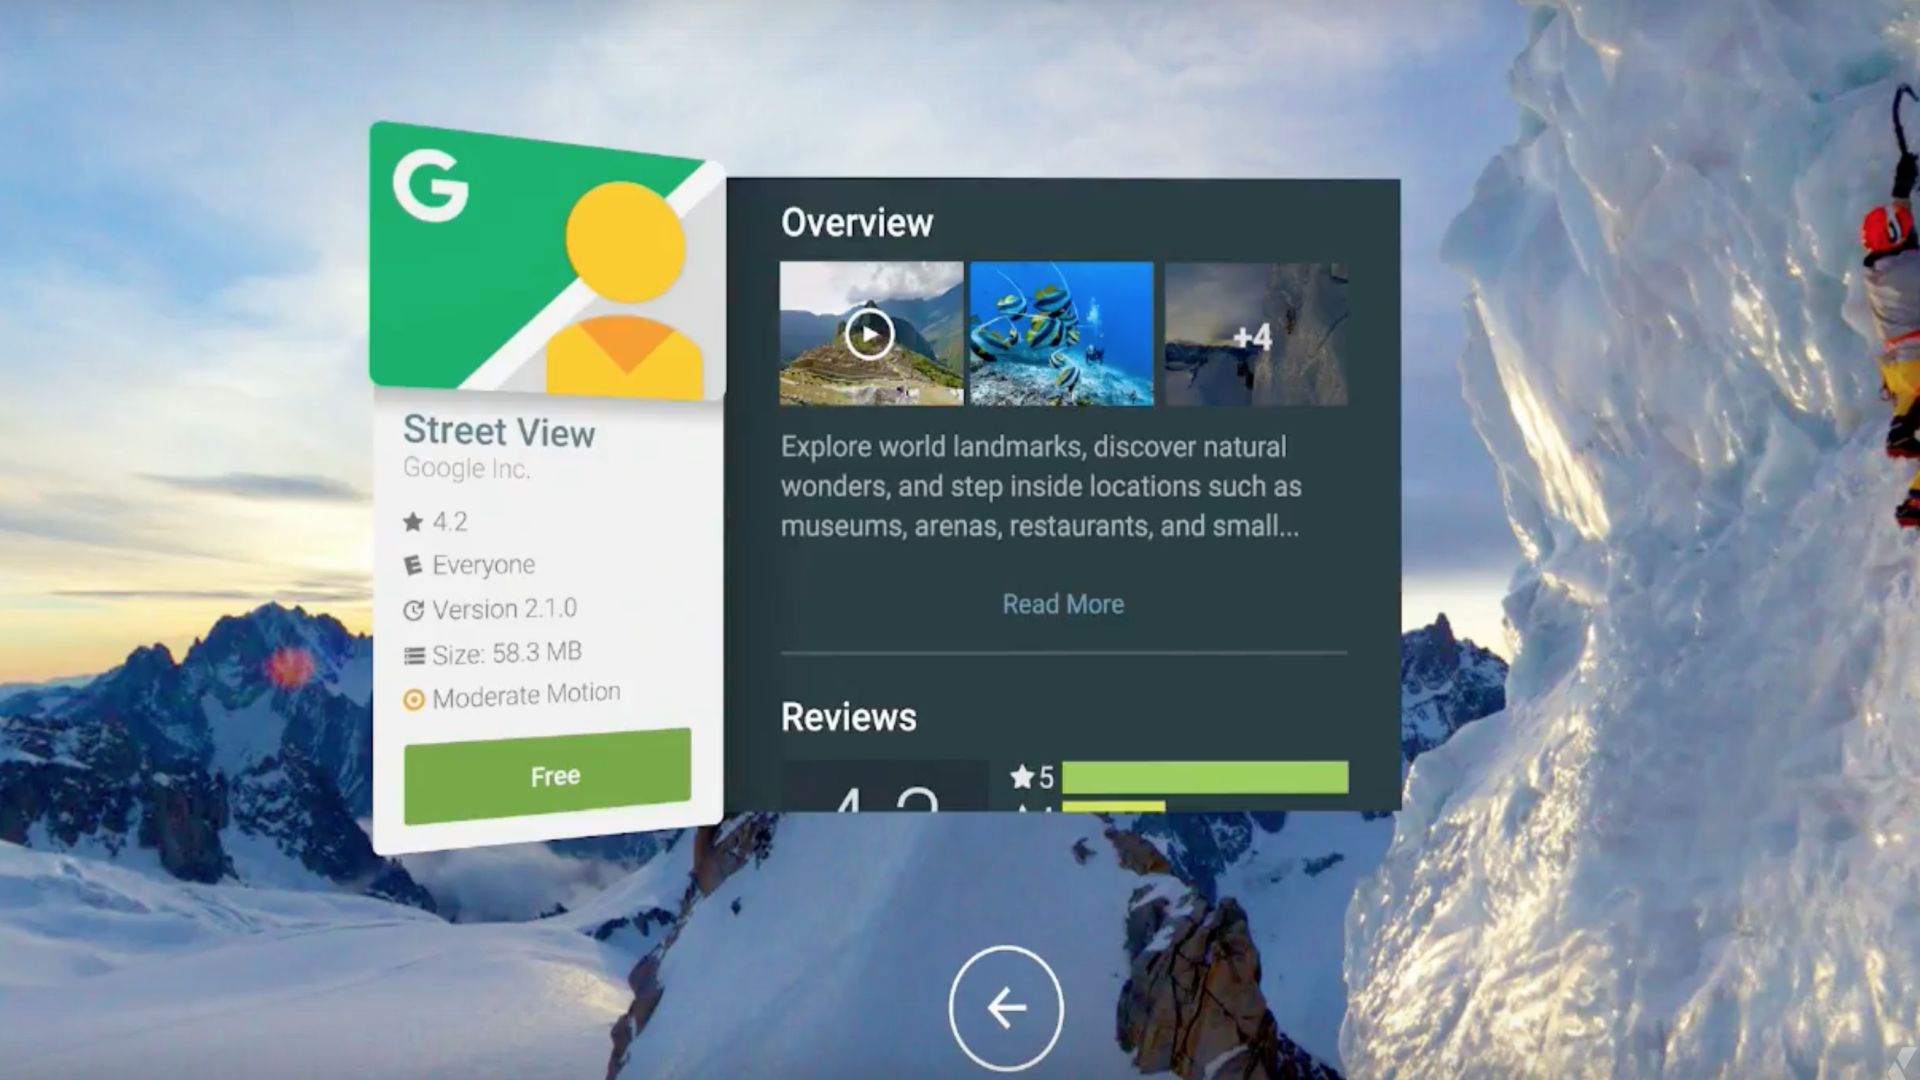
Task: Click the star icon beside the 5
Action: click(x=1022, y=776)
